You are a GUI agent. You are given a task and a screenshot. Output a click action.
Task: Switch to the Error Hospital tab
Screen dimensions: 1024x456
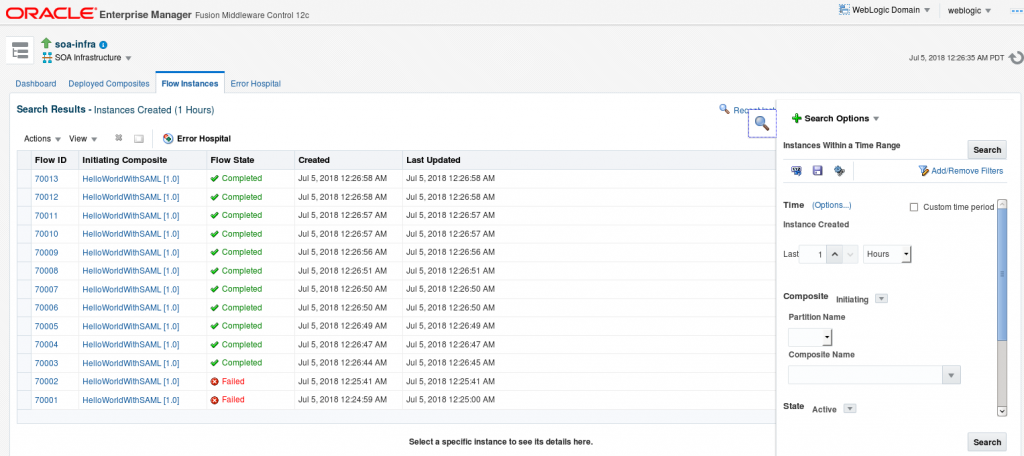(255, 84)
